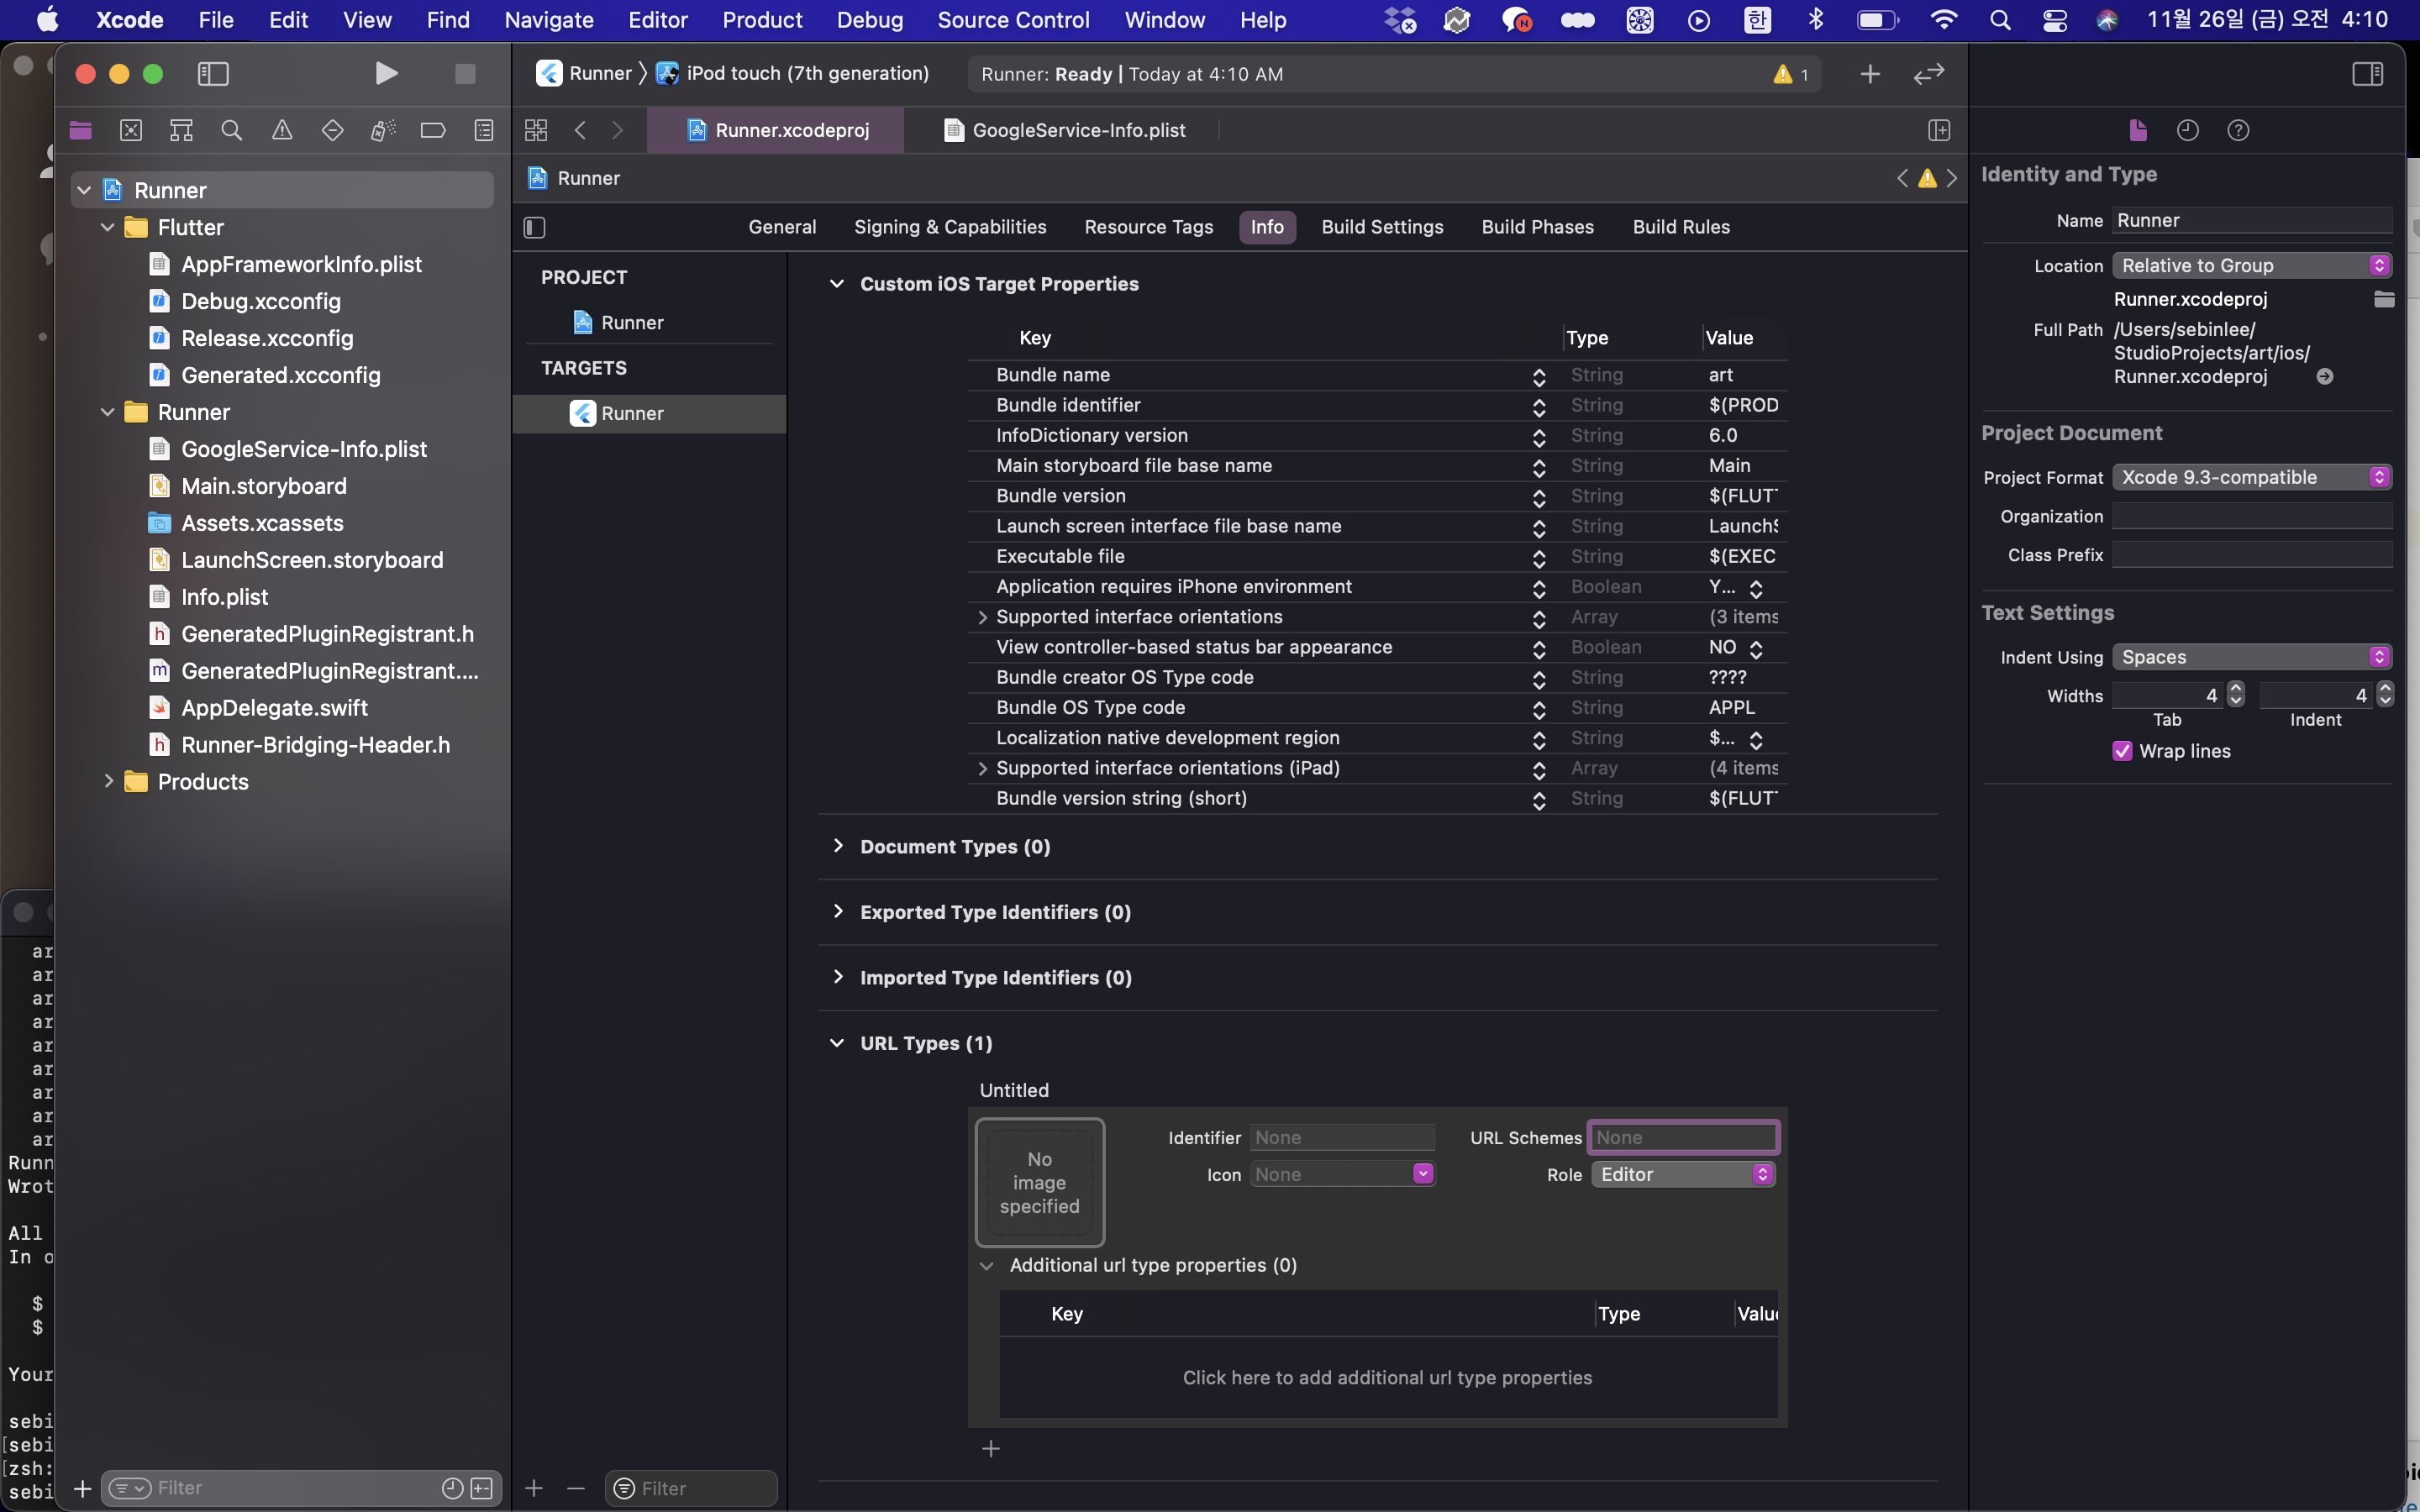Open the Find navigator magnifier icon

pyautogui.click(x=231, y=130)
